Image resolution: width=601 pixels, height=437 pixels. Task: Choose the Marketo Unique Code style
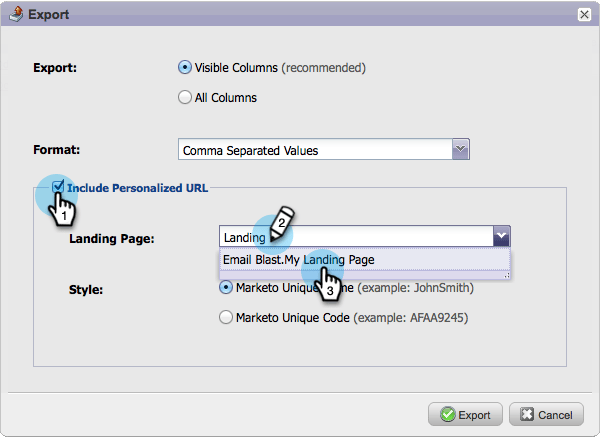(x=226, y=318)
